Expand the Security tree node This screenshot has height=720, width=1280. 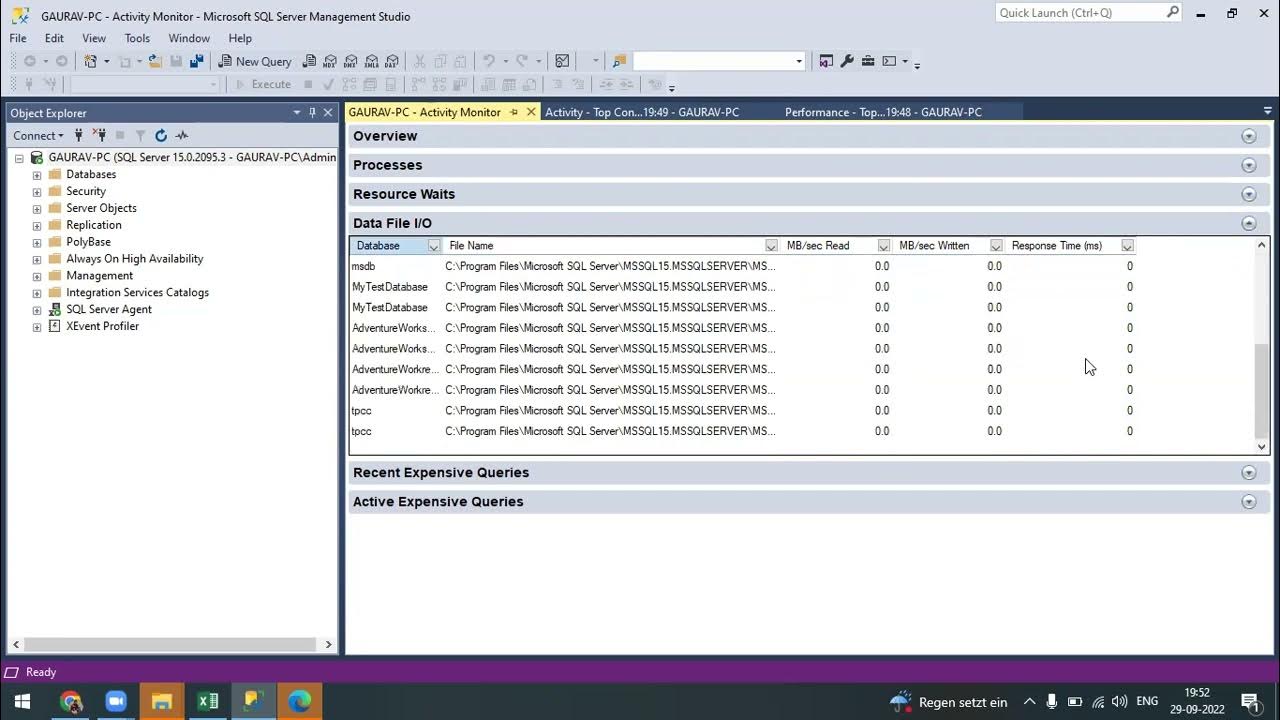37,192
